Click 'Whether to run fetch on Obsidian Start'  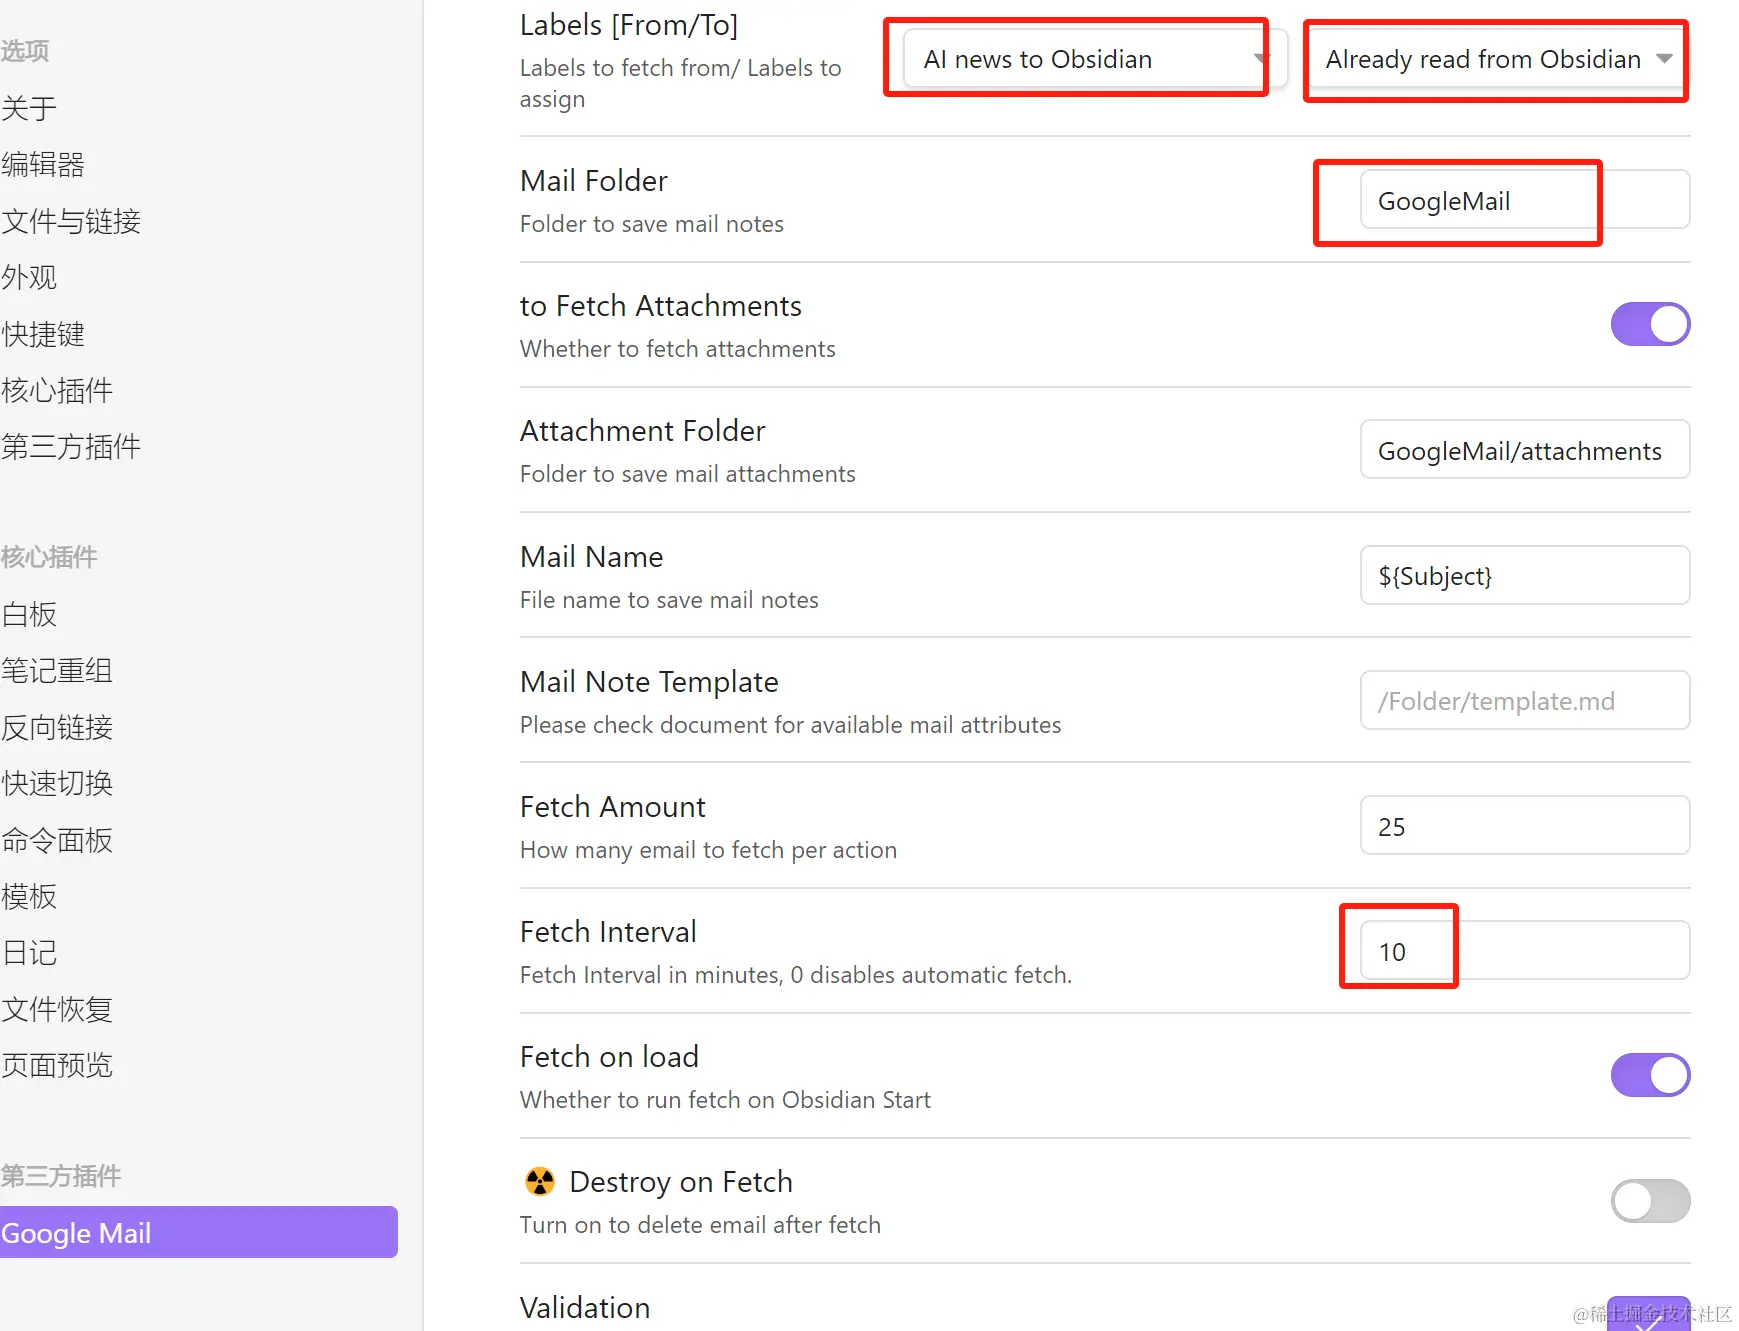pyautogui.click(x=725, y=1100)
